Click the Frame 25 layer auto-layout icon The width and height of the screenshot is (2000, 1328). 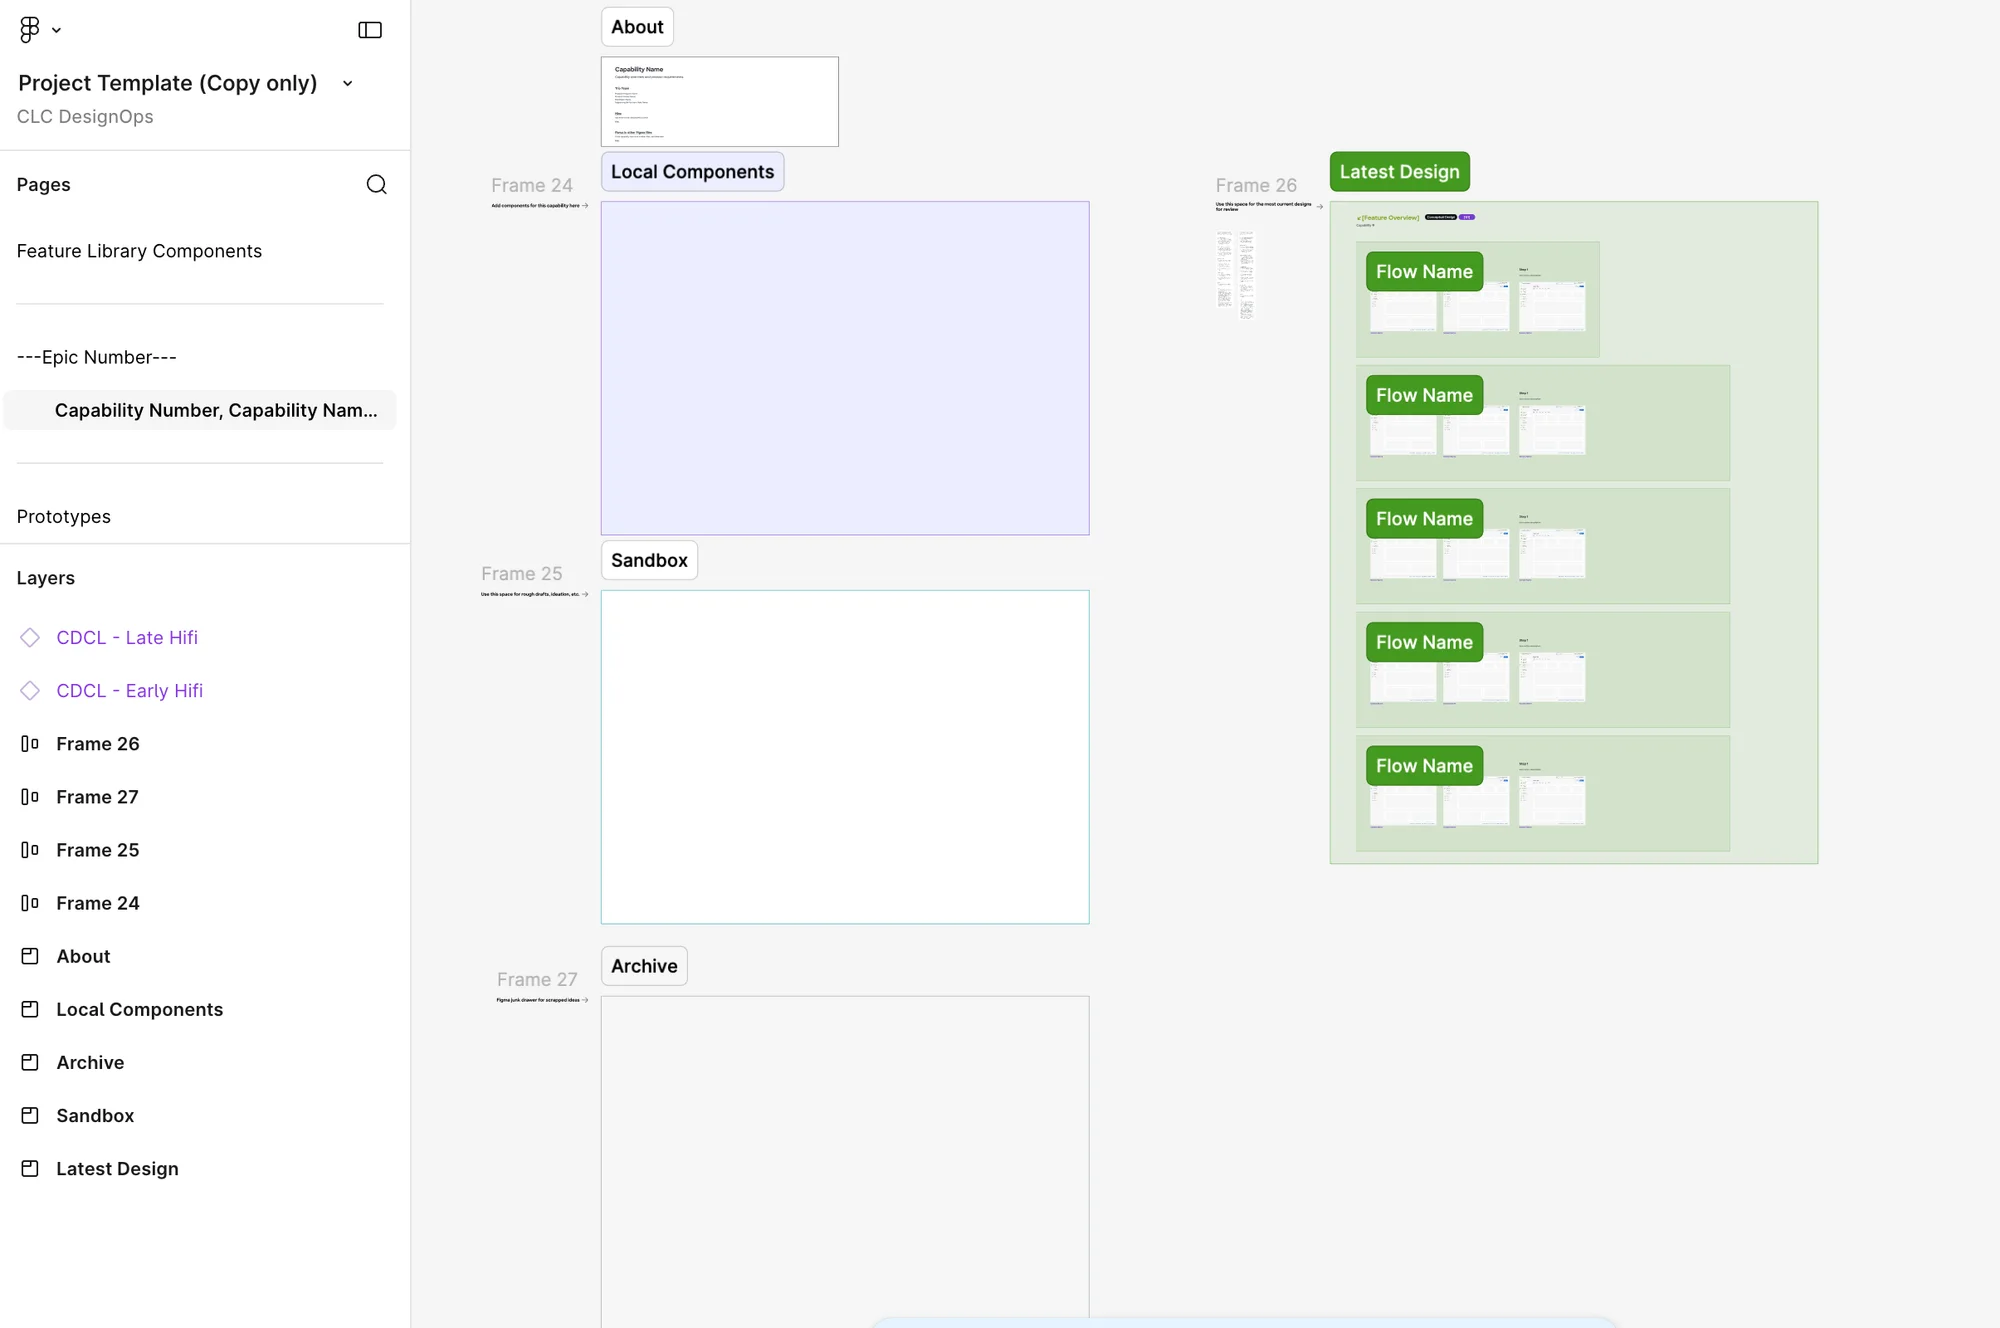30,850
